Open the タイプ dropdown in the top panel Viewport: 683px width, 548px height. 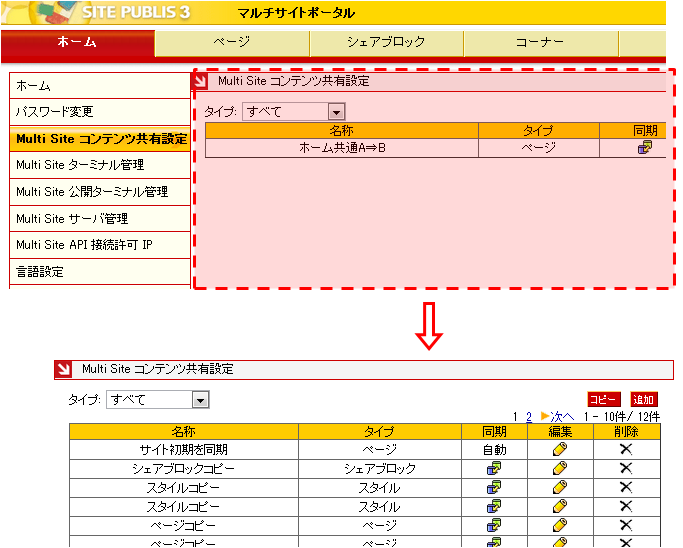pos(294,112)
